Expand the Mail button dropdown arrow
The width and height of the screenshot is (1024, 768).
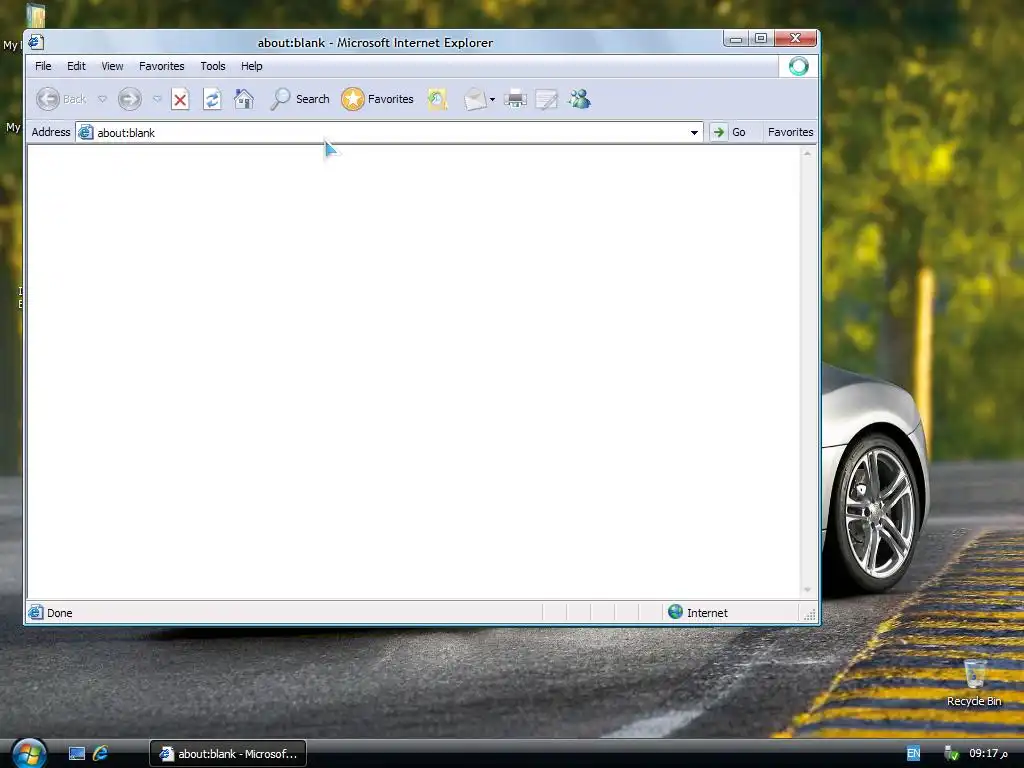(x=492, y=100)
